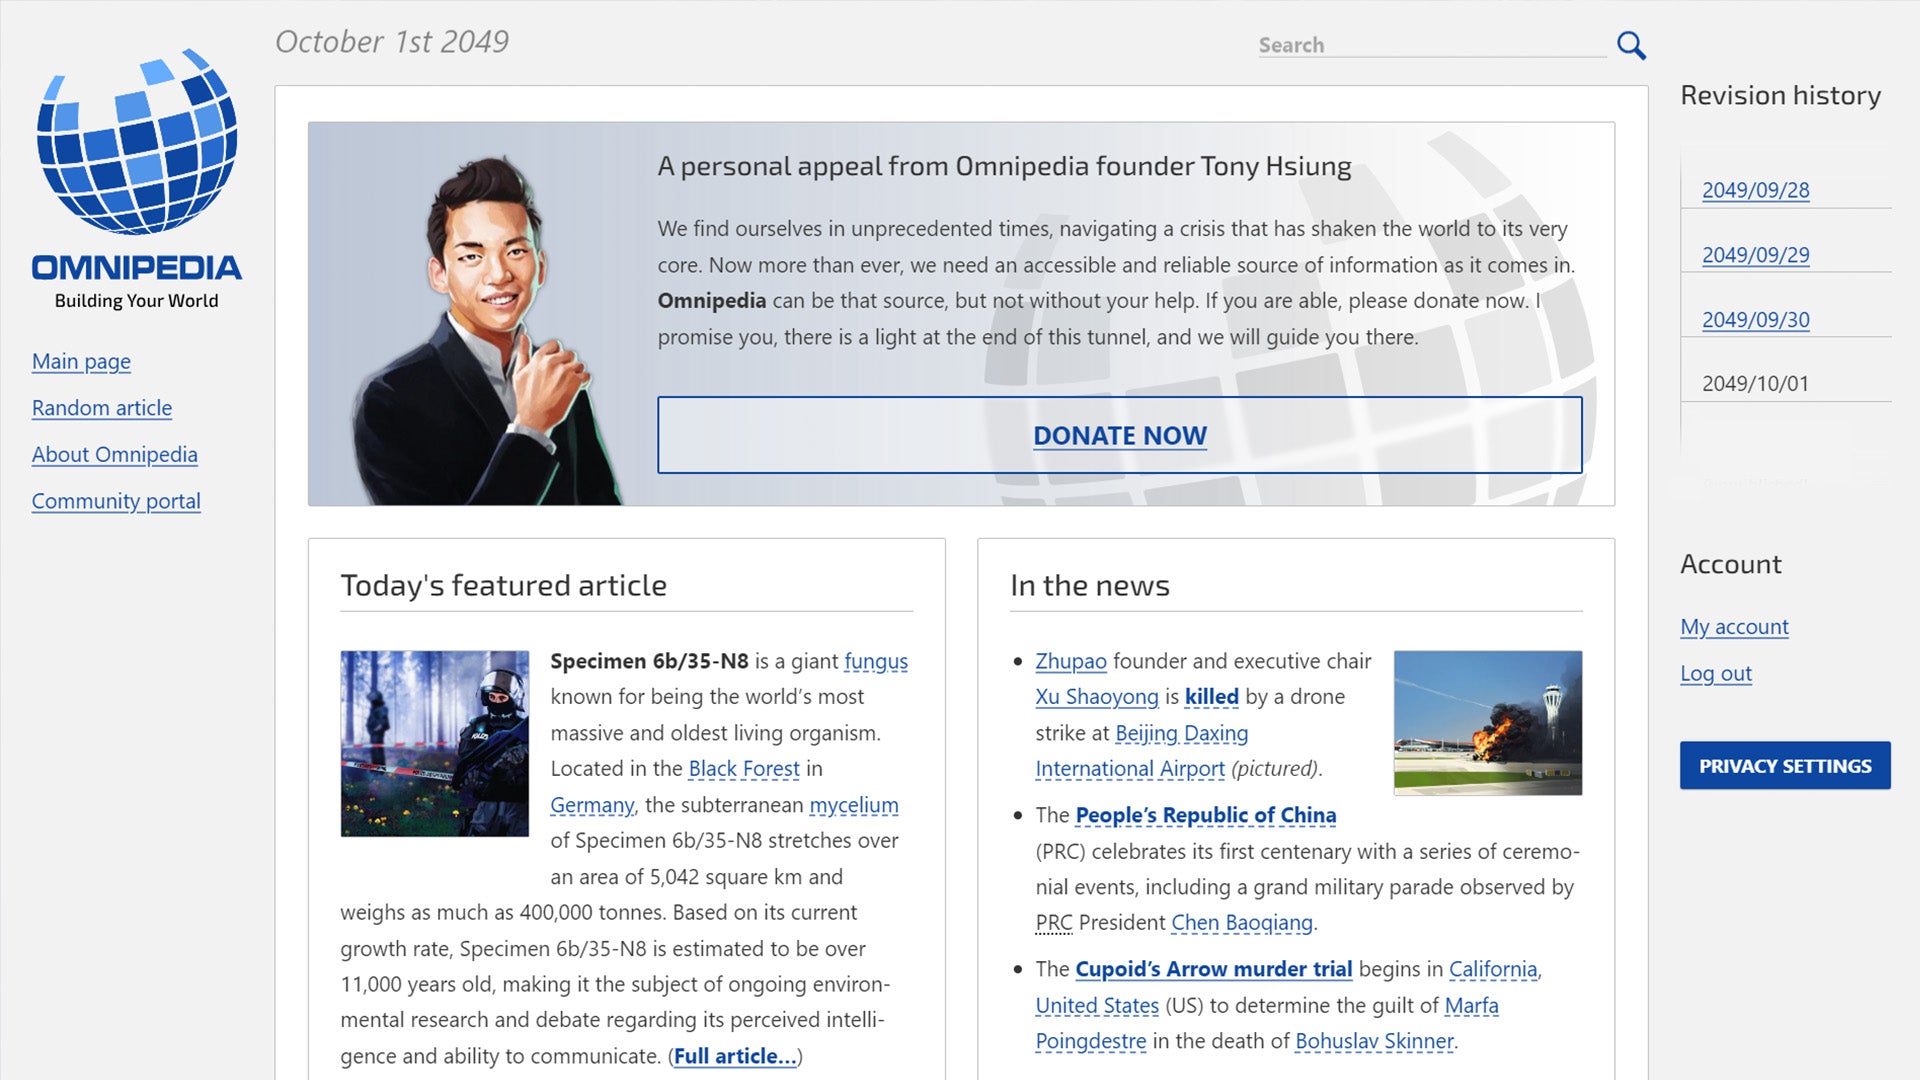Open My account
This screenshot has height=1080, width=1920.
(x=1734, y=627)
